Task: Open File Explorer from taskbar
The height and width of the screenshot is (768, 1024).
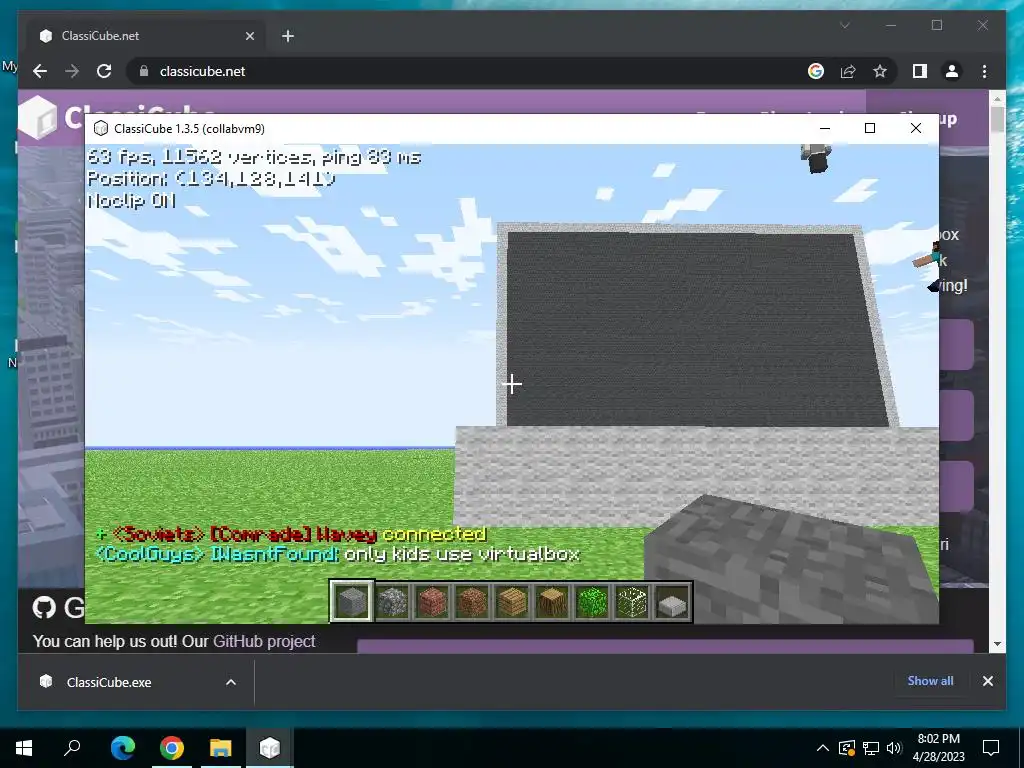Action: (221, 748)
